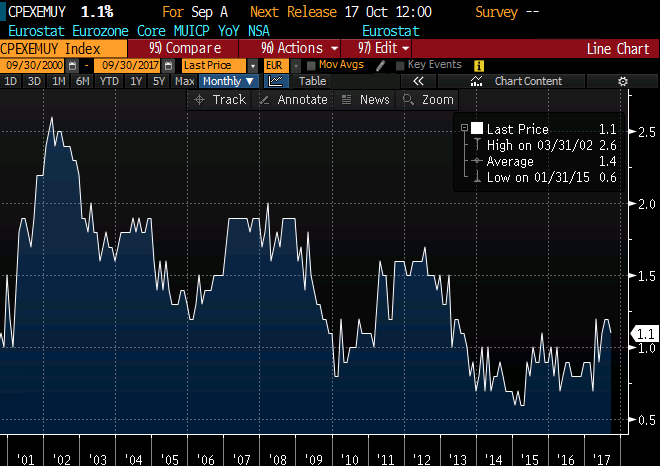The height and width of the screenshot is (466, 660).
Task: Open the Actions menu
Action: click(x=298, y=48)
